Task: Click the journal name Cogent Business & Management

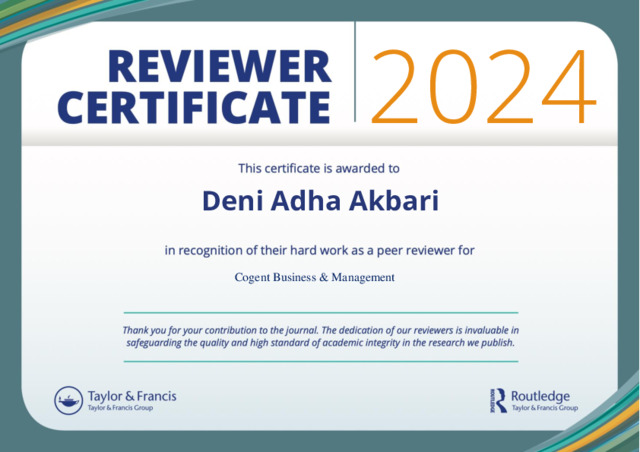Action: tap(314, 277)
